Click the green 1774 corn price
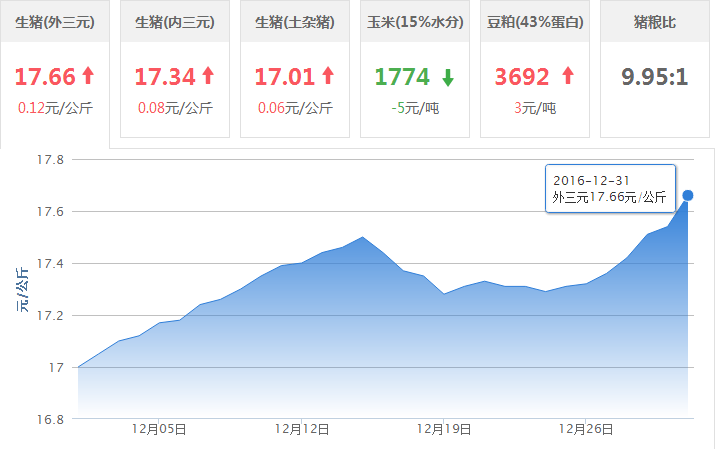726x449 pixels. tap(402, 77)
